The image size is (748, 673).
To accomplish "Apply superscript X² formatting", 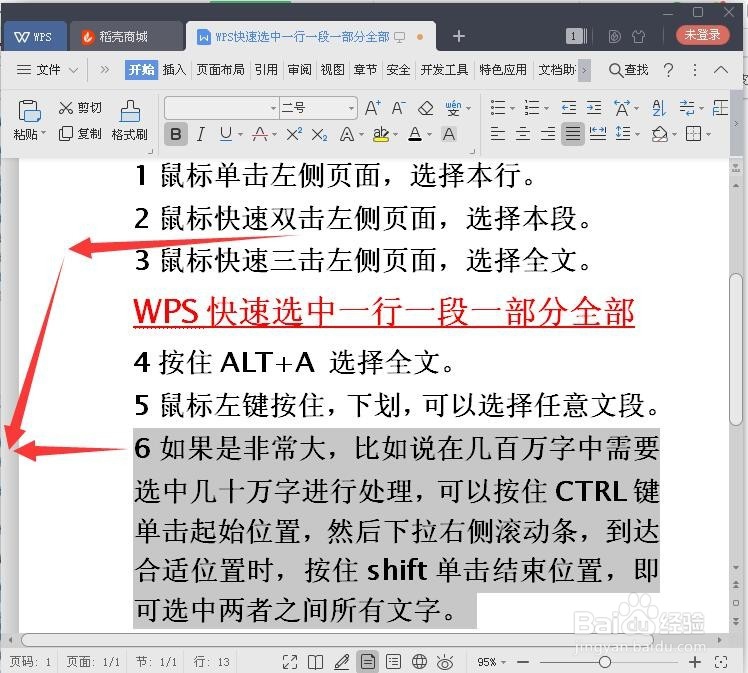I will coord(294,135).
